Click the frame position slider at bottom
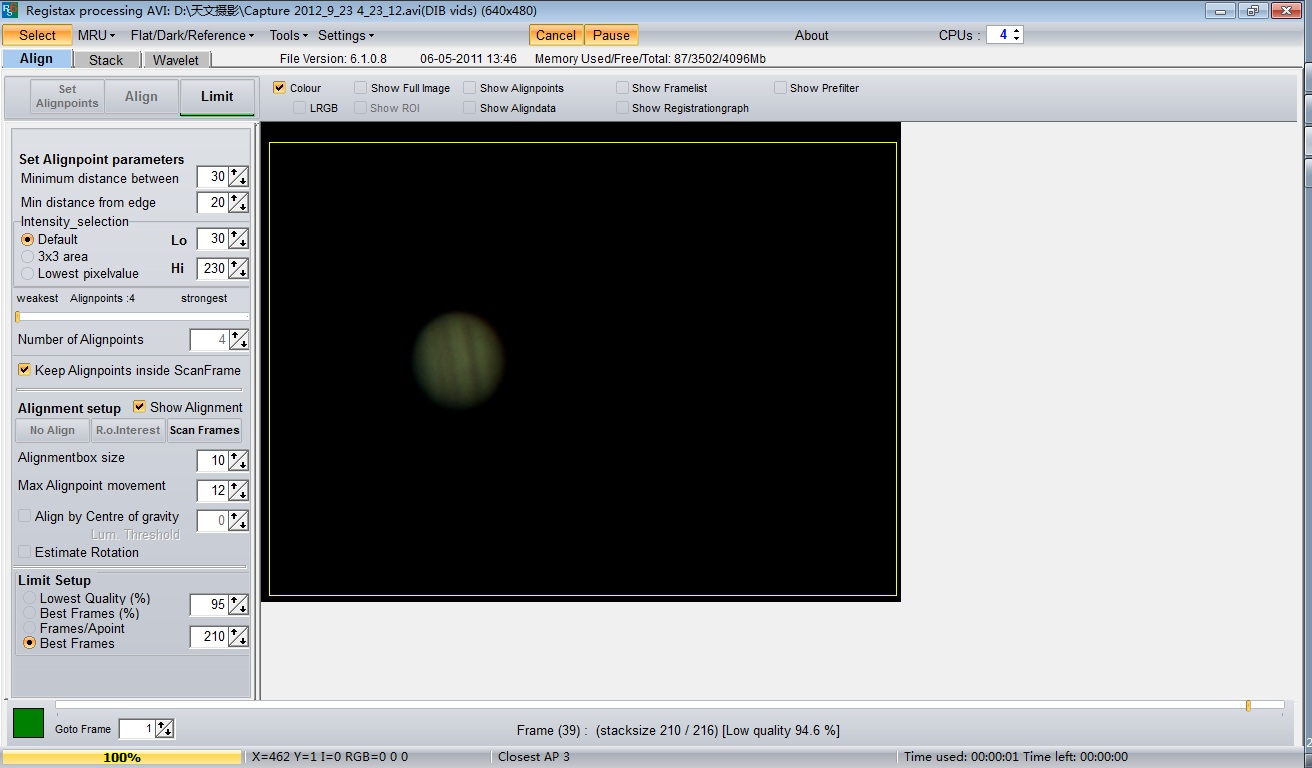1312x768 pixels. 669,706
